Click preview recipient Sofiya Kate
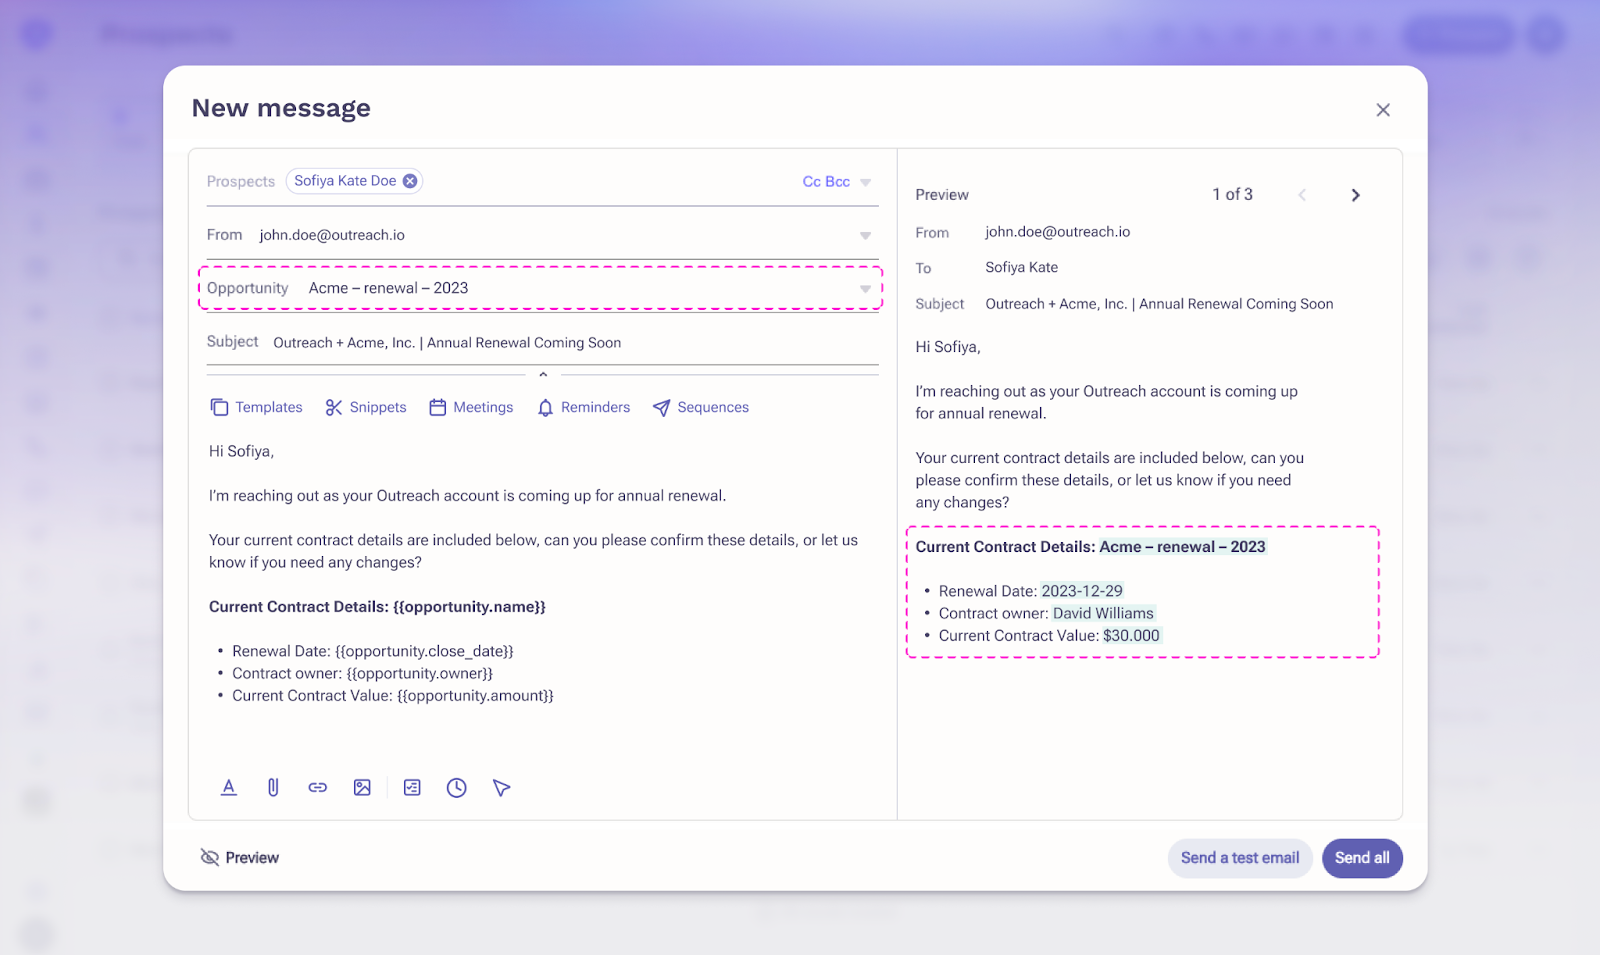 1021,268
